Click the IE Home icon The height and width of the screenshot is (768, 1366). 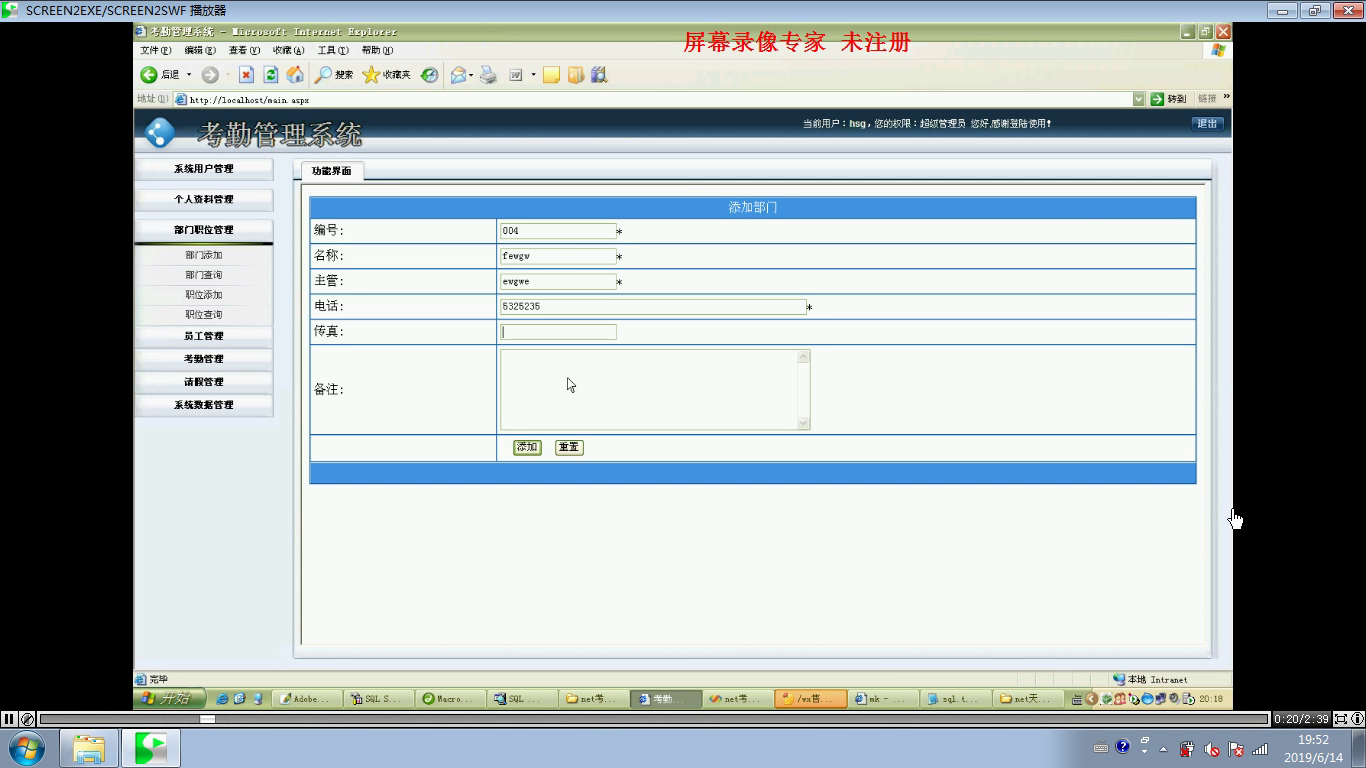(295, 75)
